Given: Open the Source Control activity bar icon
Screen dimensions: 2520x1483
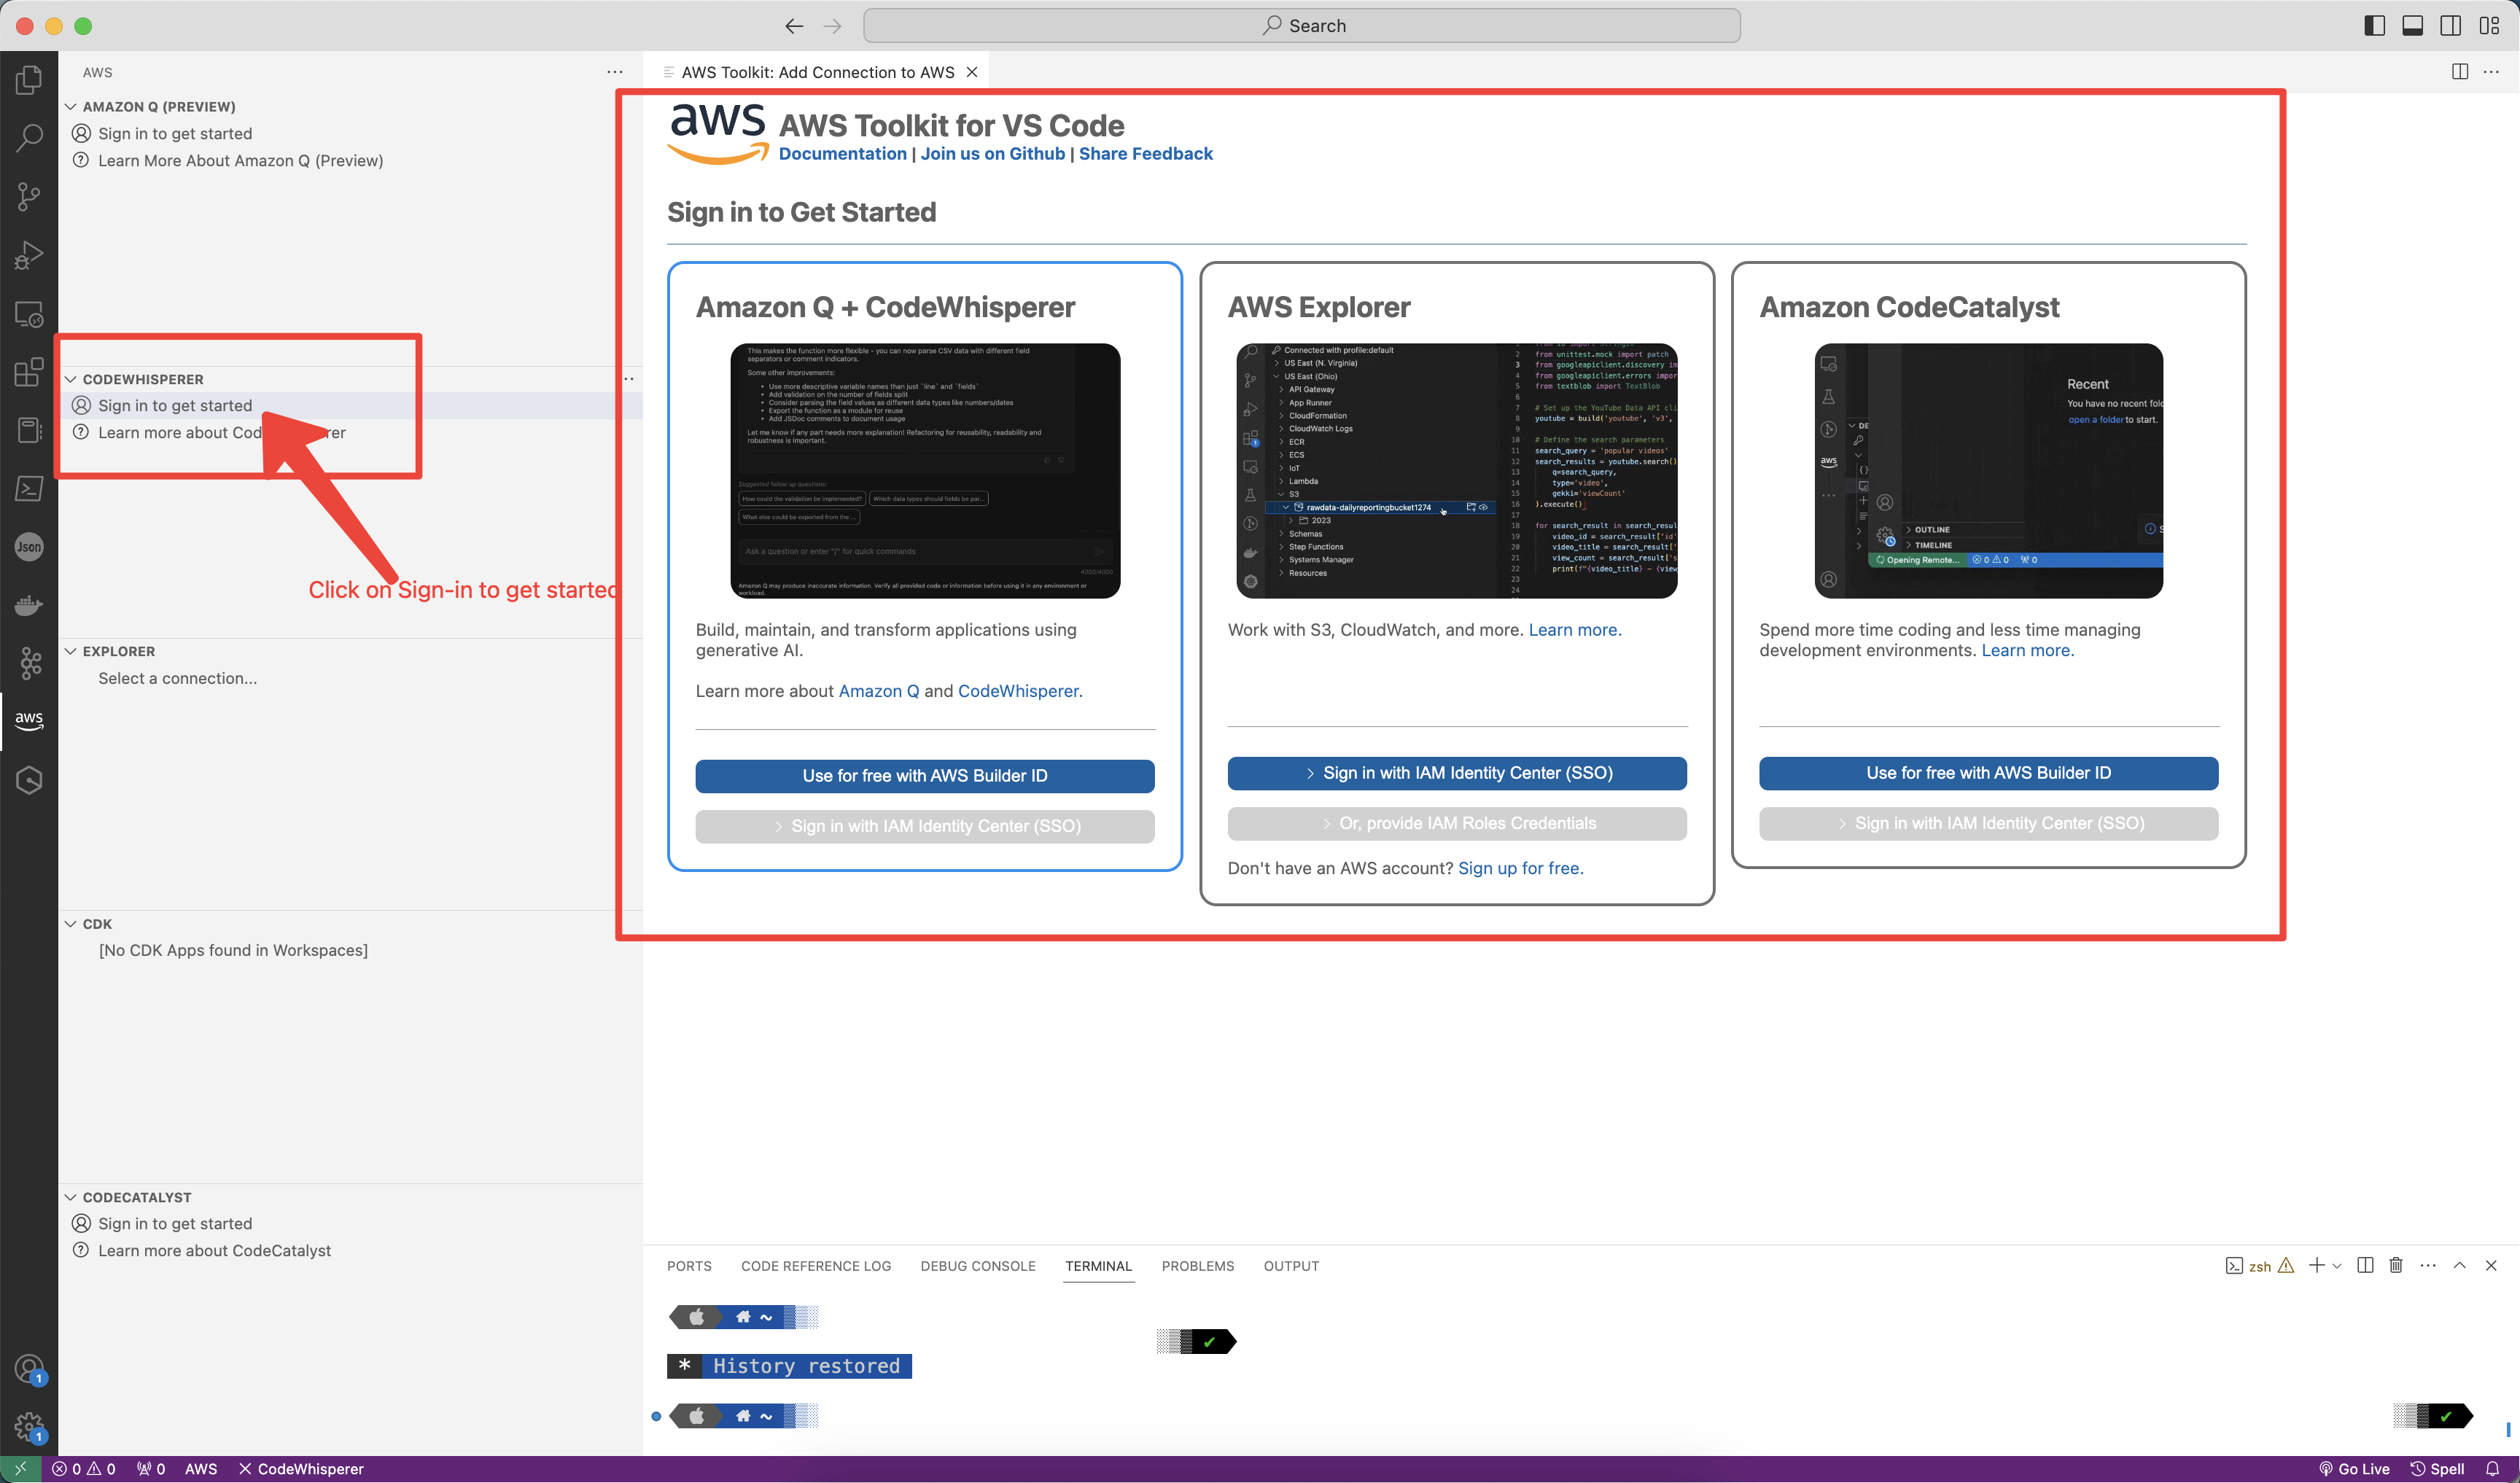Looking at the screenshot, I should pos(29,196).
